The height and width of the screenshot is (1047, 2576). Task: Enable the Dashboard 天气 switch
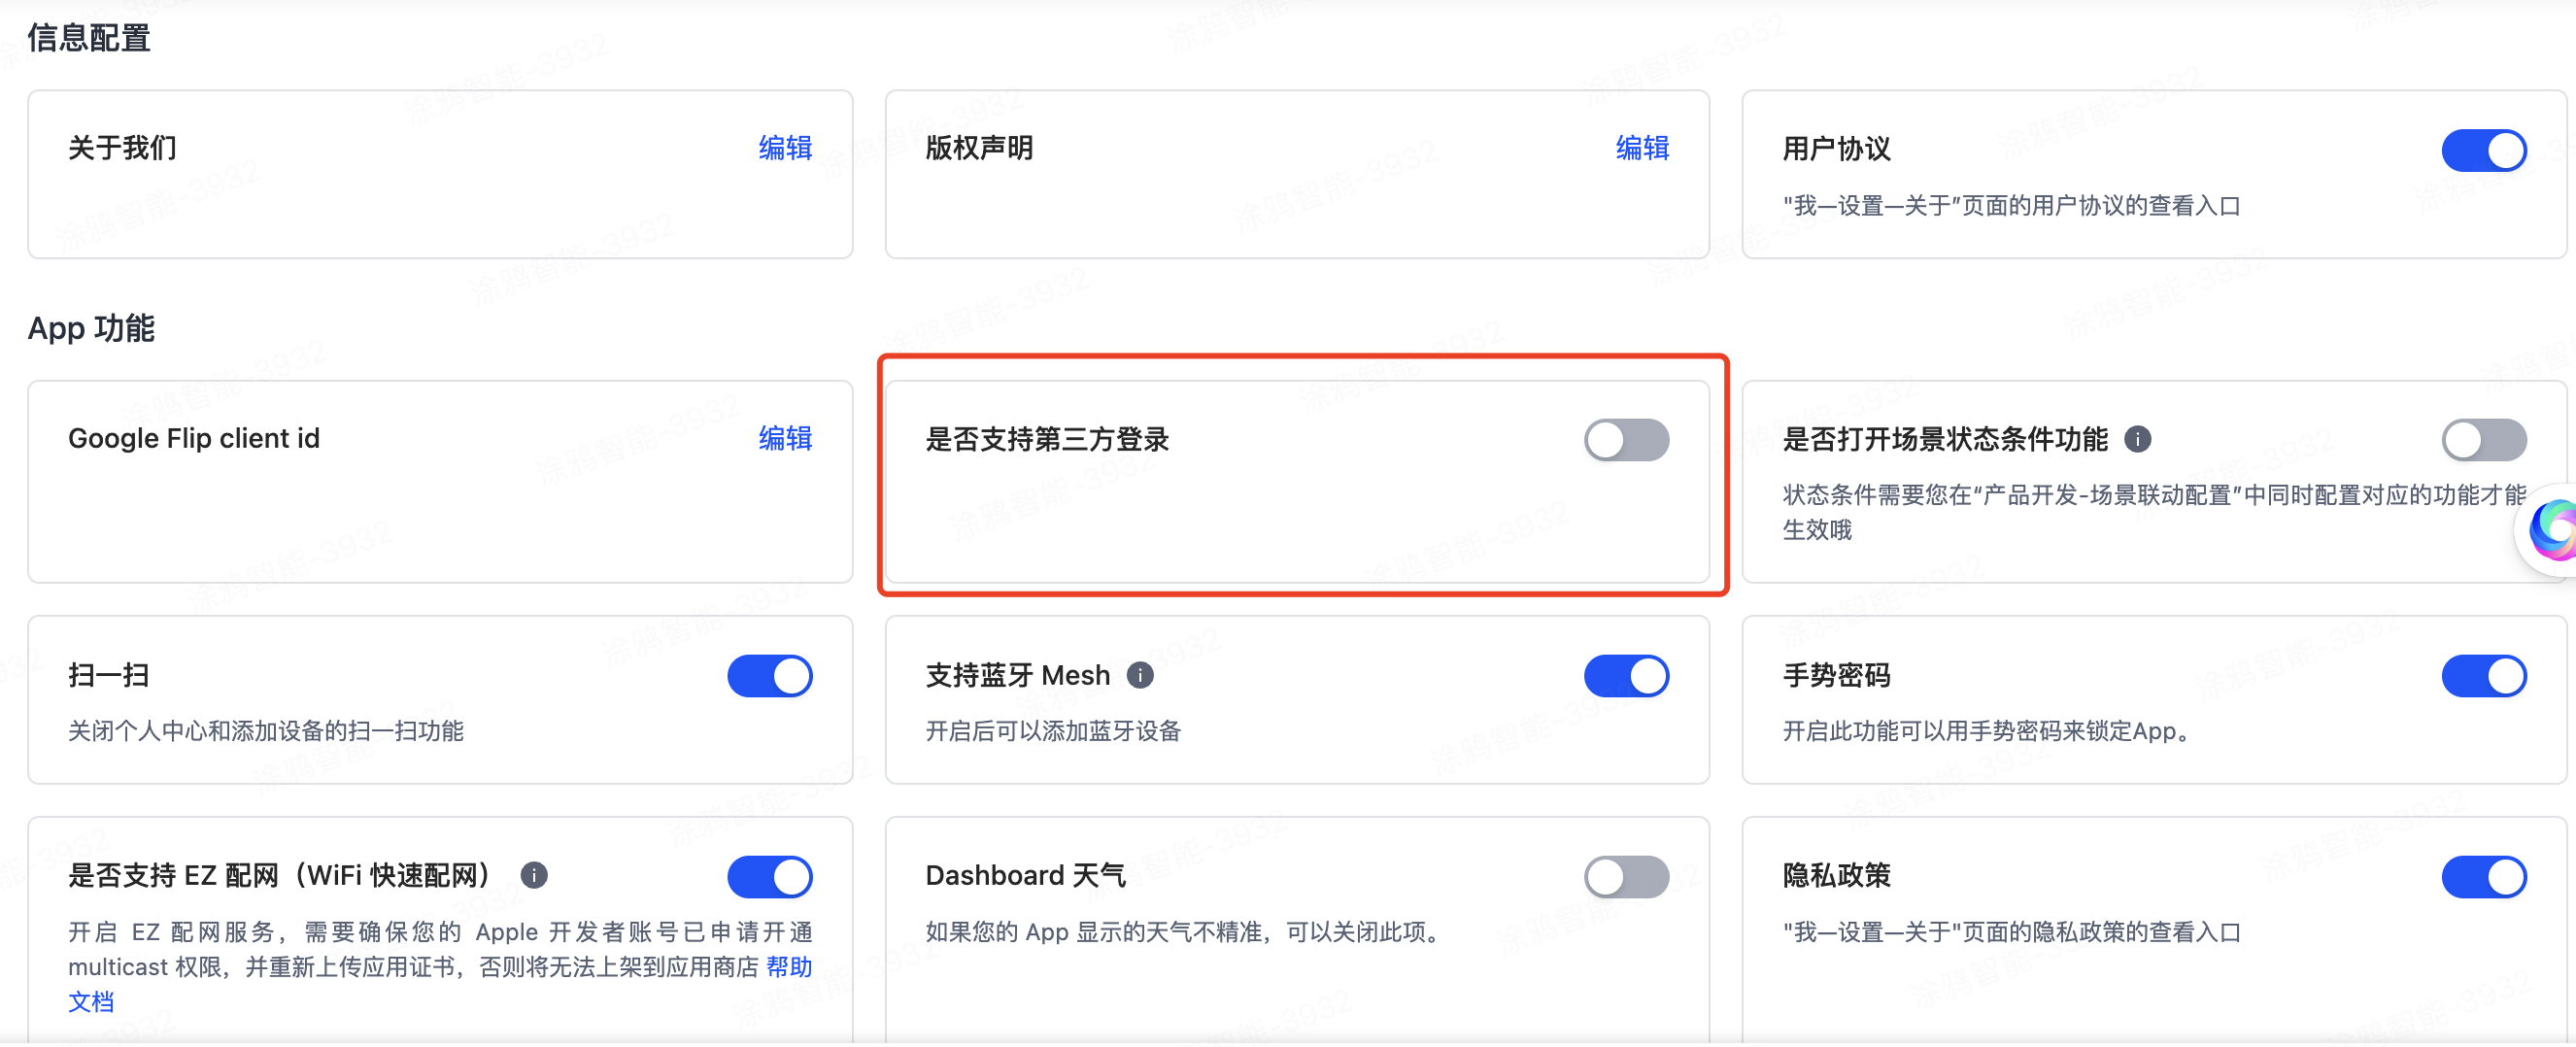point(1626,878)
